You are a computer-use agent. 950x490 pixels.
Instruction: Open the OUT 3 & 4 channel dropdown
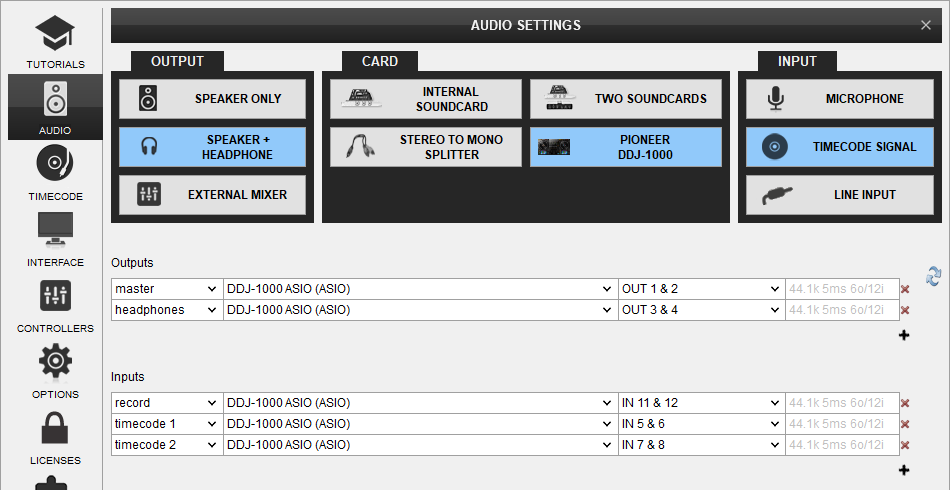[x=700, y=310]
